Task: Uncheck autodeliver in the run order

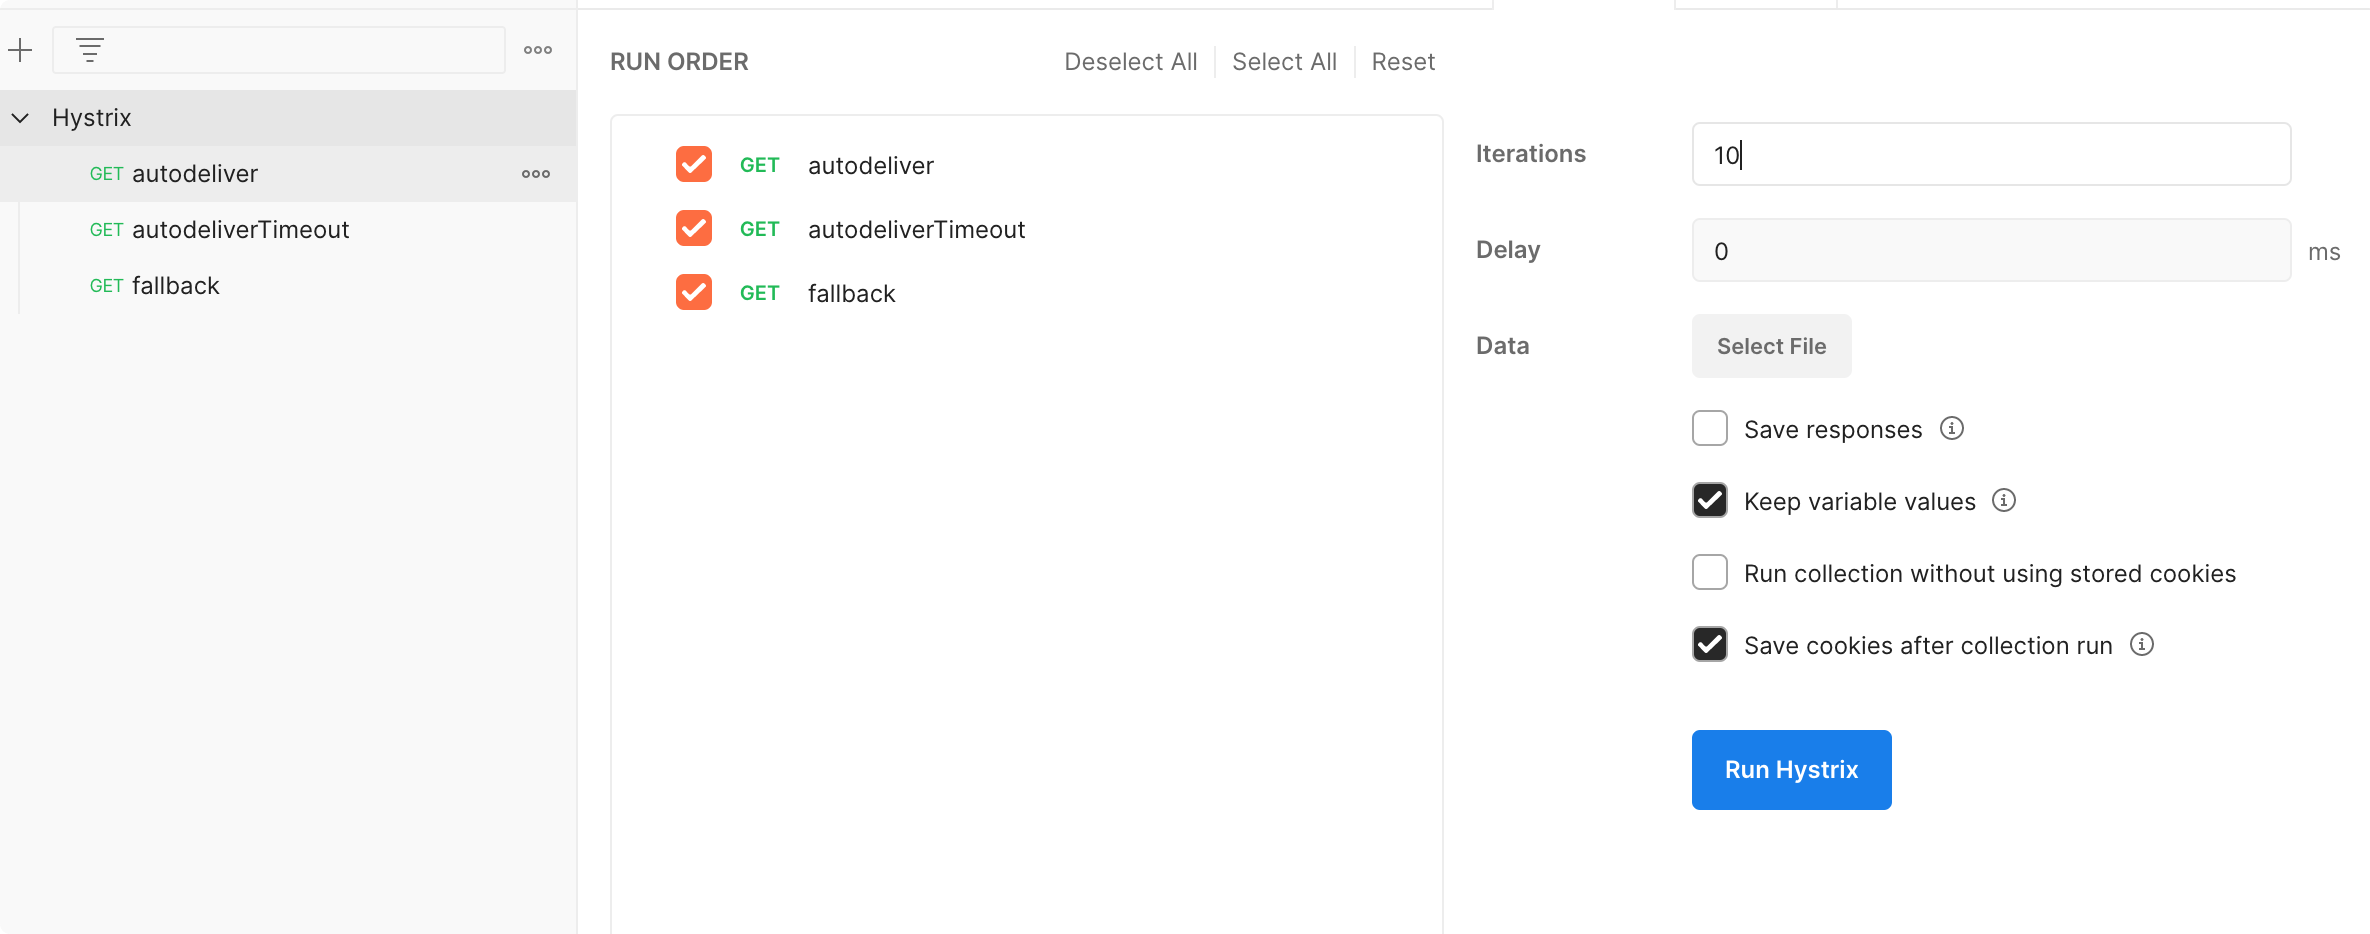Action: point(694,164)
